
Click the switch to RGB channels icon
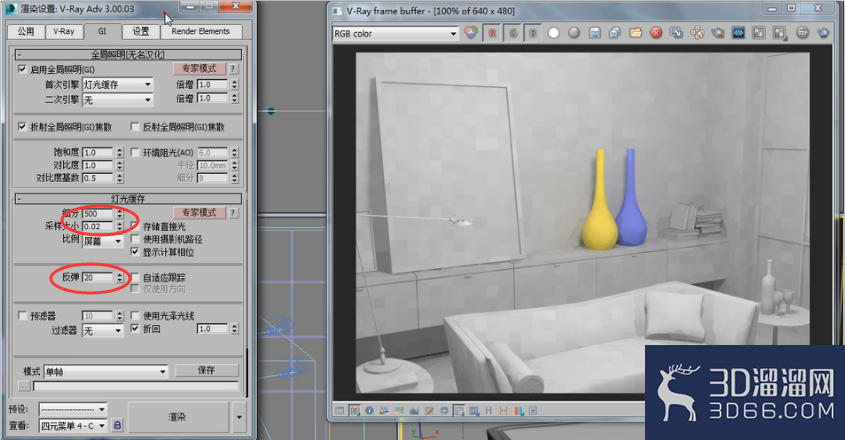[470, 33]
